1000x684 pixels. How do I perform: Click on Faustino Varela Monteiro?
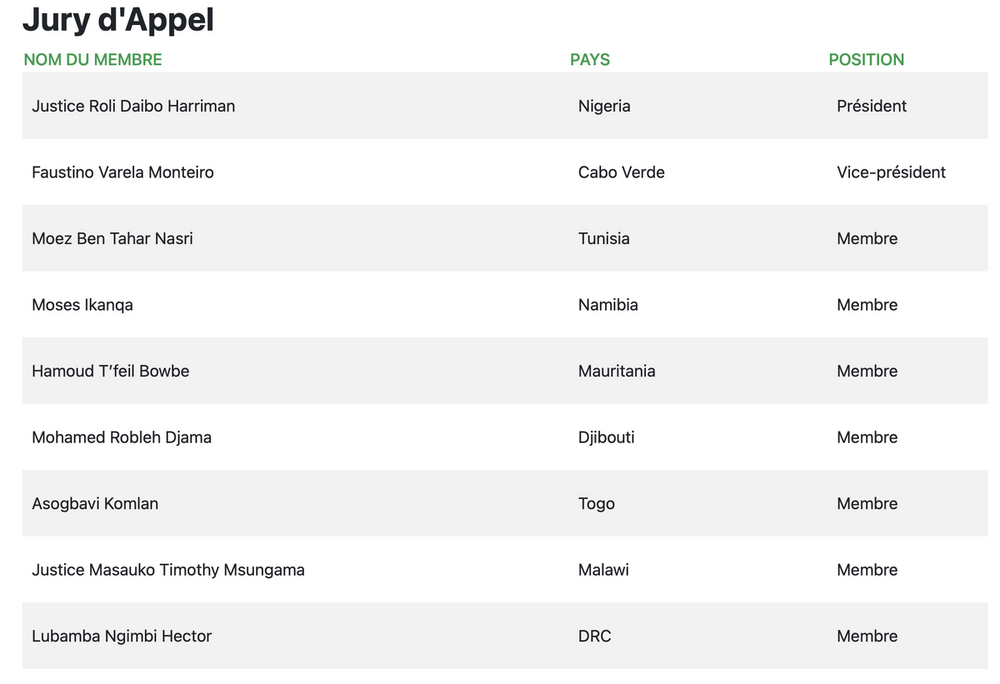pos(123,172)
